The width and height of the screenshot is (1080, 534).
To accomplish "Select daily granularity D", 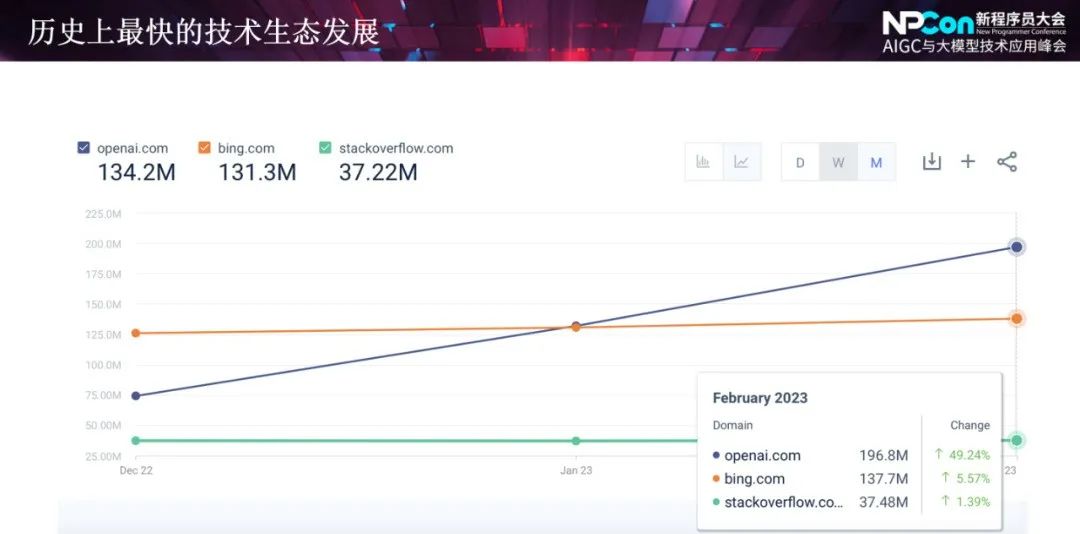I will click(x=800, y=162).
